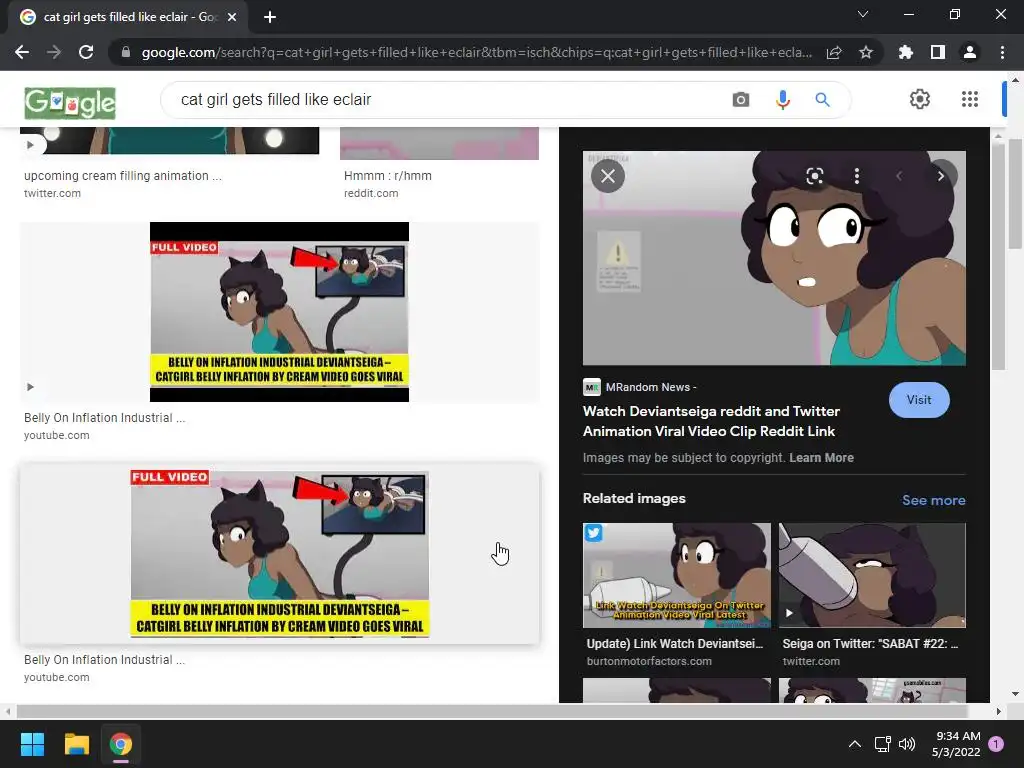Expand the tab search chevron
The height and width of the screenshot is (768, 1024).
click(863, 14)
